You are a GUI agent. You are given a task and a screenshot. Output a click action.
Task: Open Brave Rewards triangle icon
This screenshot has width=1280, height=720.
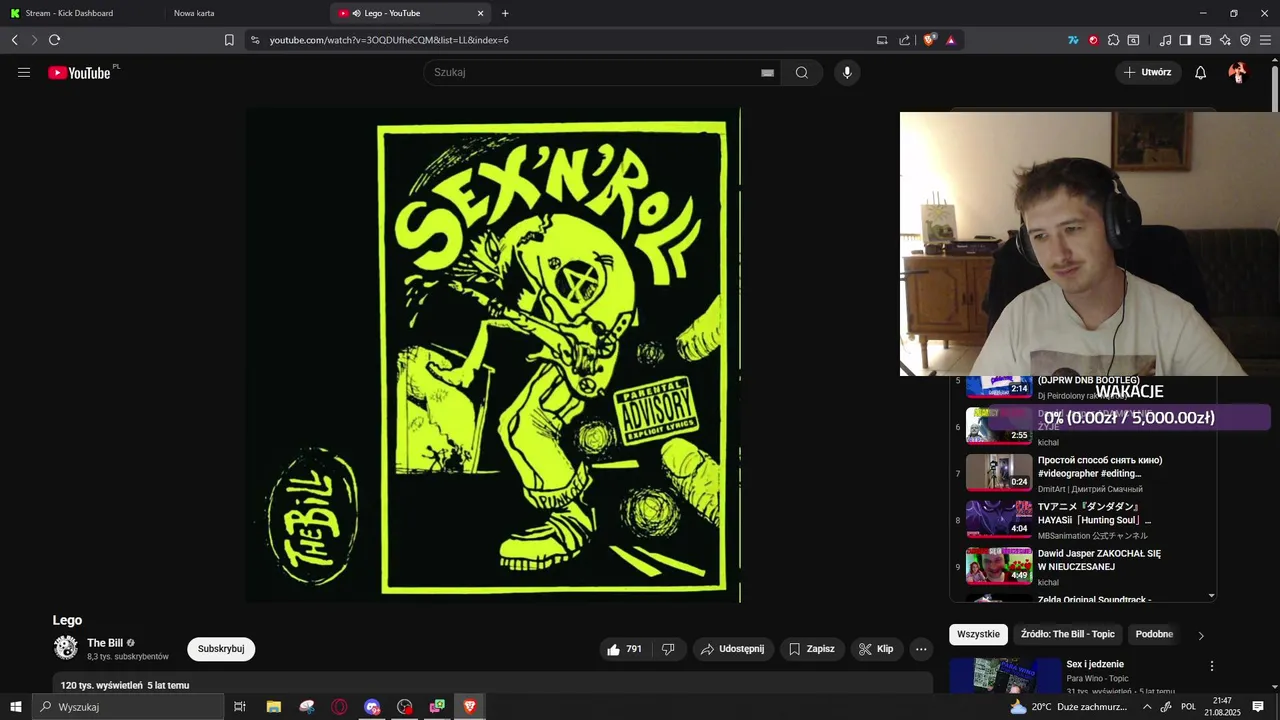coord(950,40)
